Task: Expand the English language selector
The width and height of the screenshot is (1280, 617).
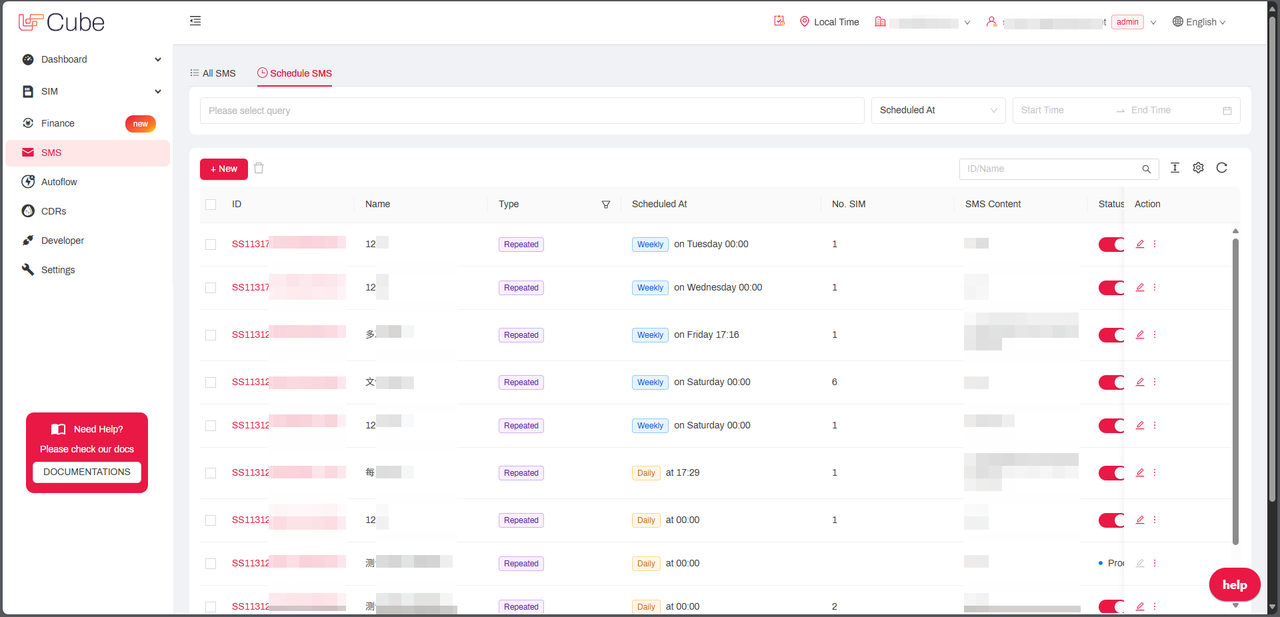Action: pos(1199,22)
